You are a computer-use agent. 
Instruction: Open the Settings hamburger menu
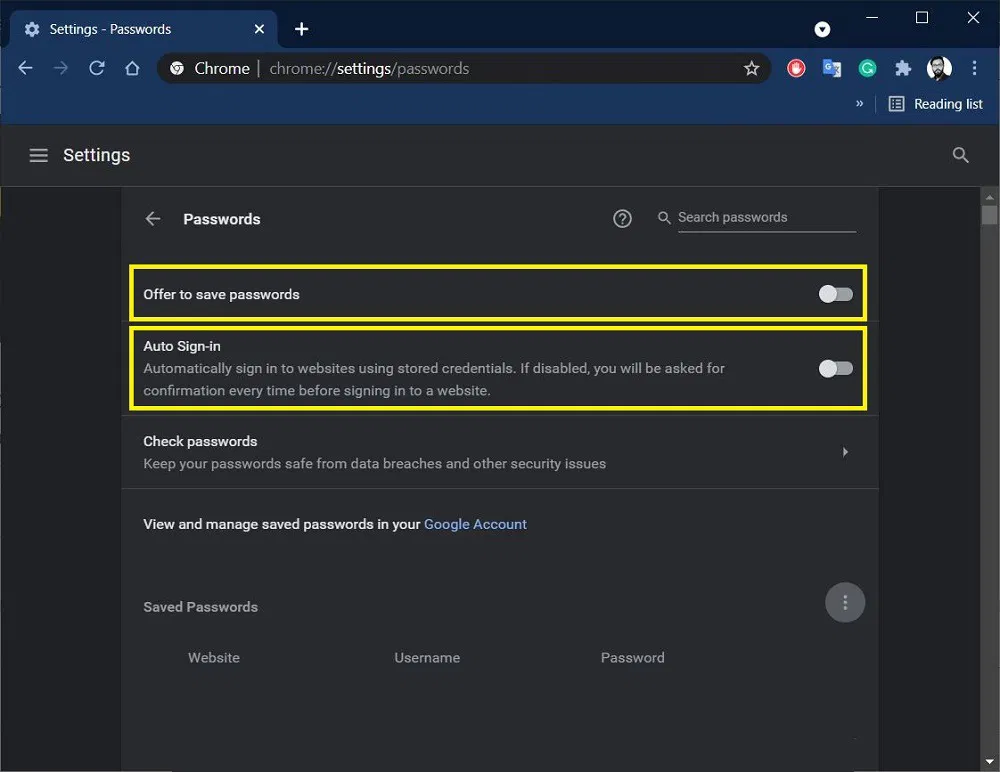[38, 155]
